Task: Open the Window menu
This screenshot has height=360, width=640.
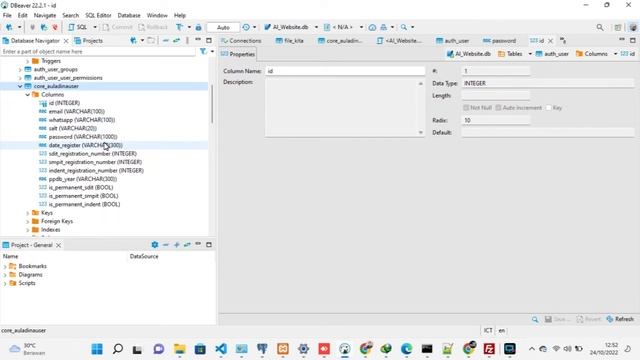Action: [157, 15]
